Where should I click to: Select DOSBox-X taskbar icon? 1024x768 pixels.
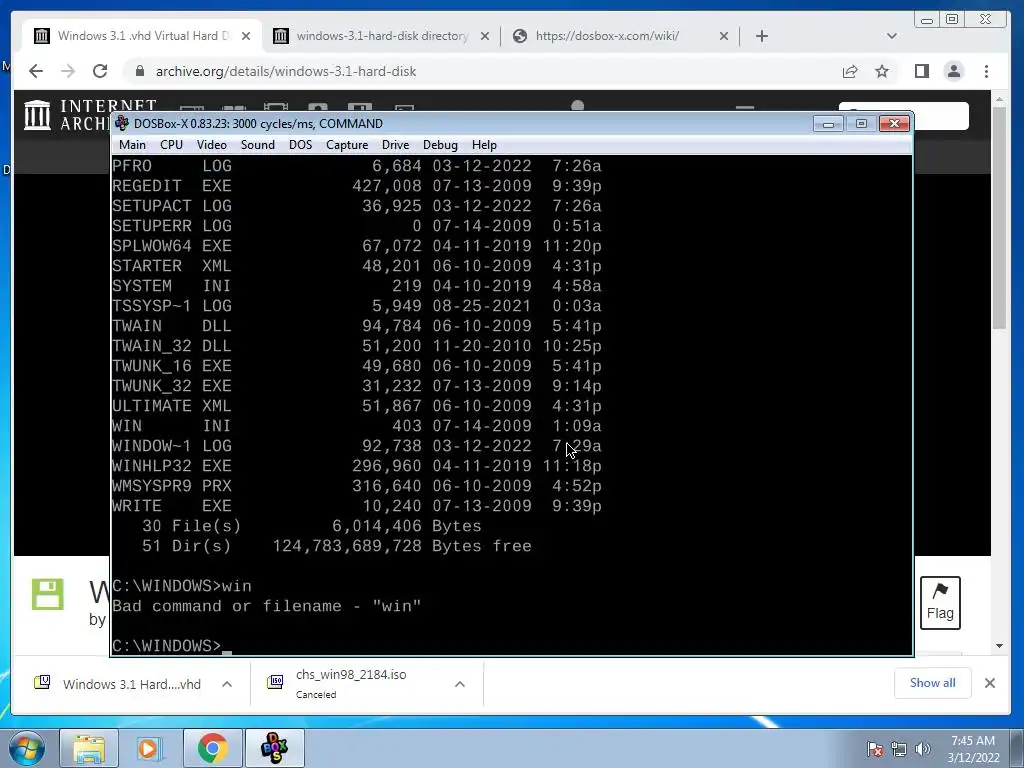point(274,748)
